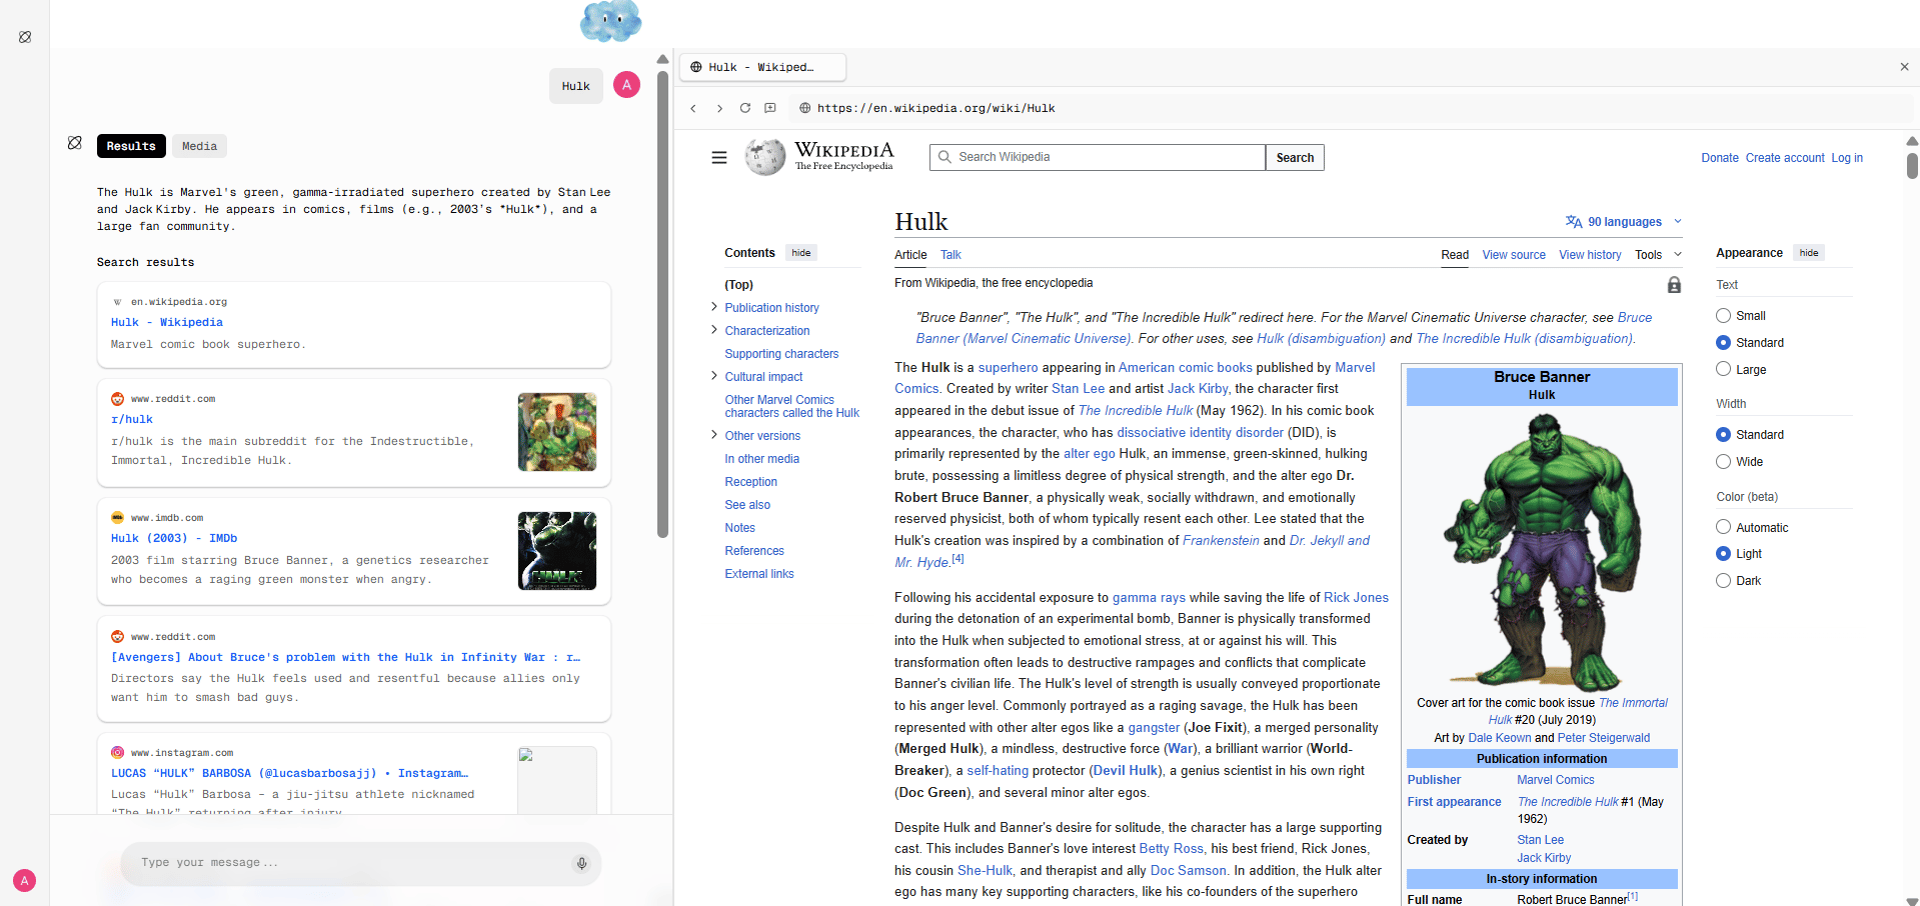Open Wikipedia's hamburger main menu

click(719, 157)
